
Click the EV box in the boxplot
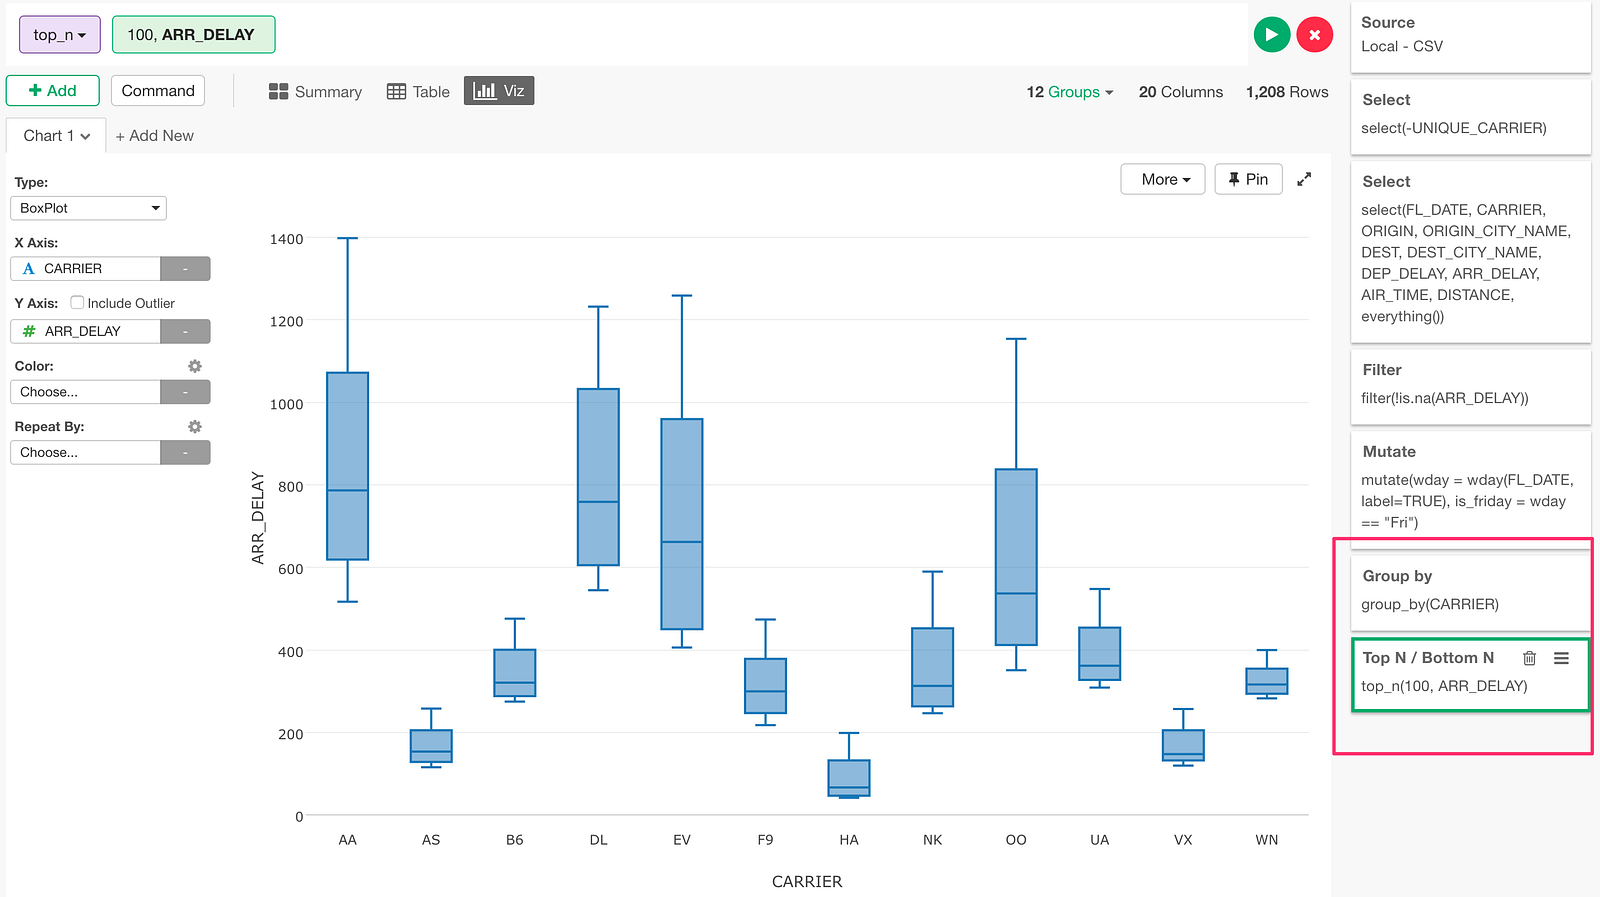[x=682, y=524]
